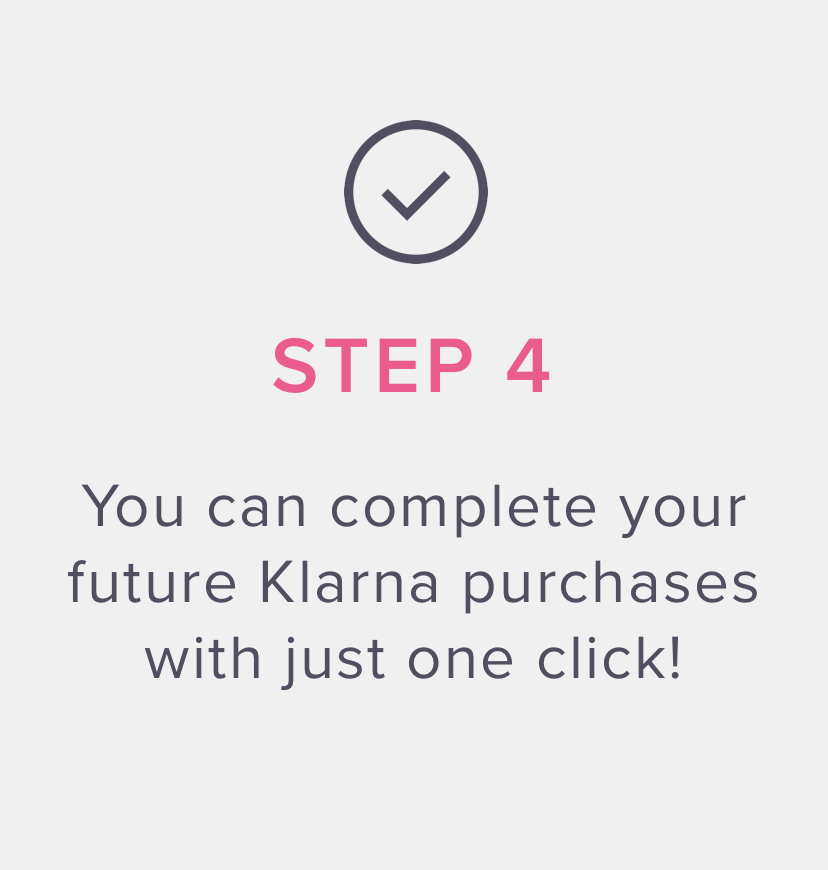
Task: Click the word 'click!' at the end
Action: tap(609, 657)
